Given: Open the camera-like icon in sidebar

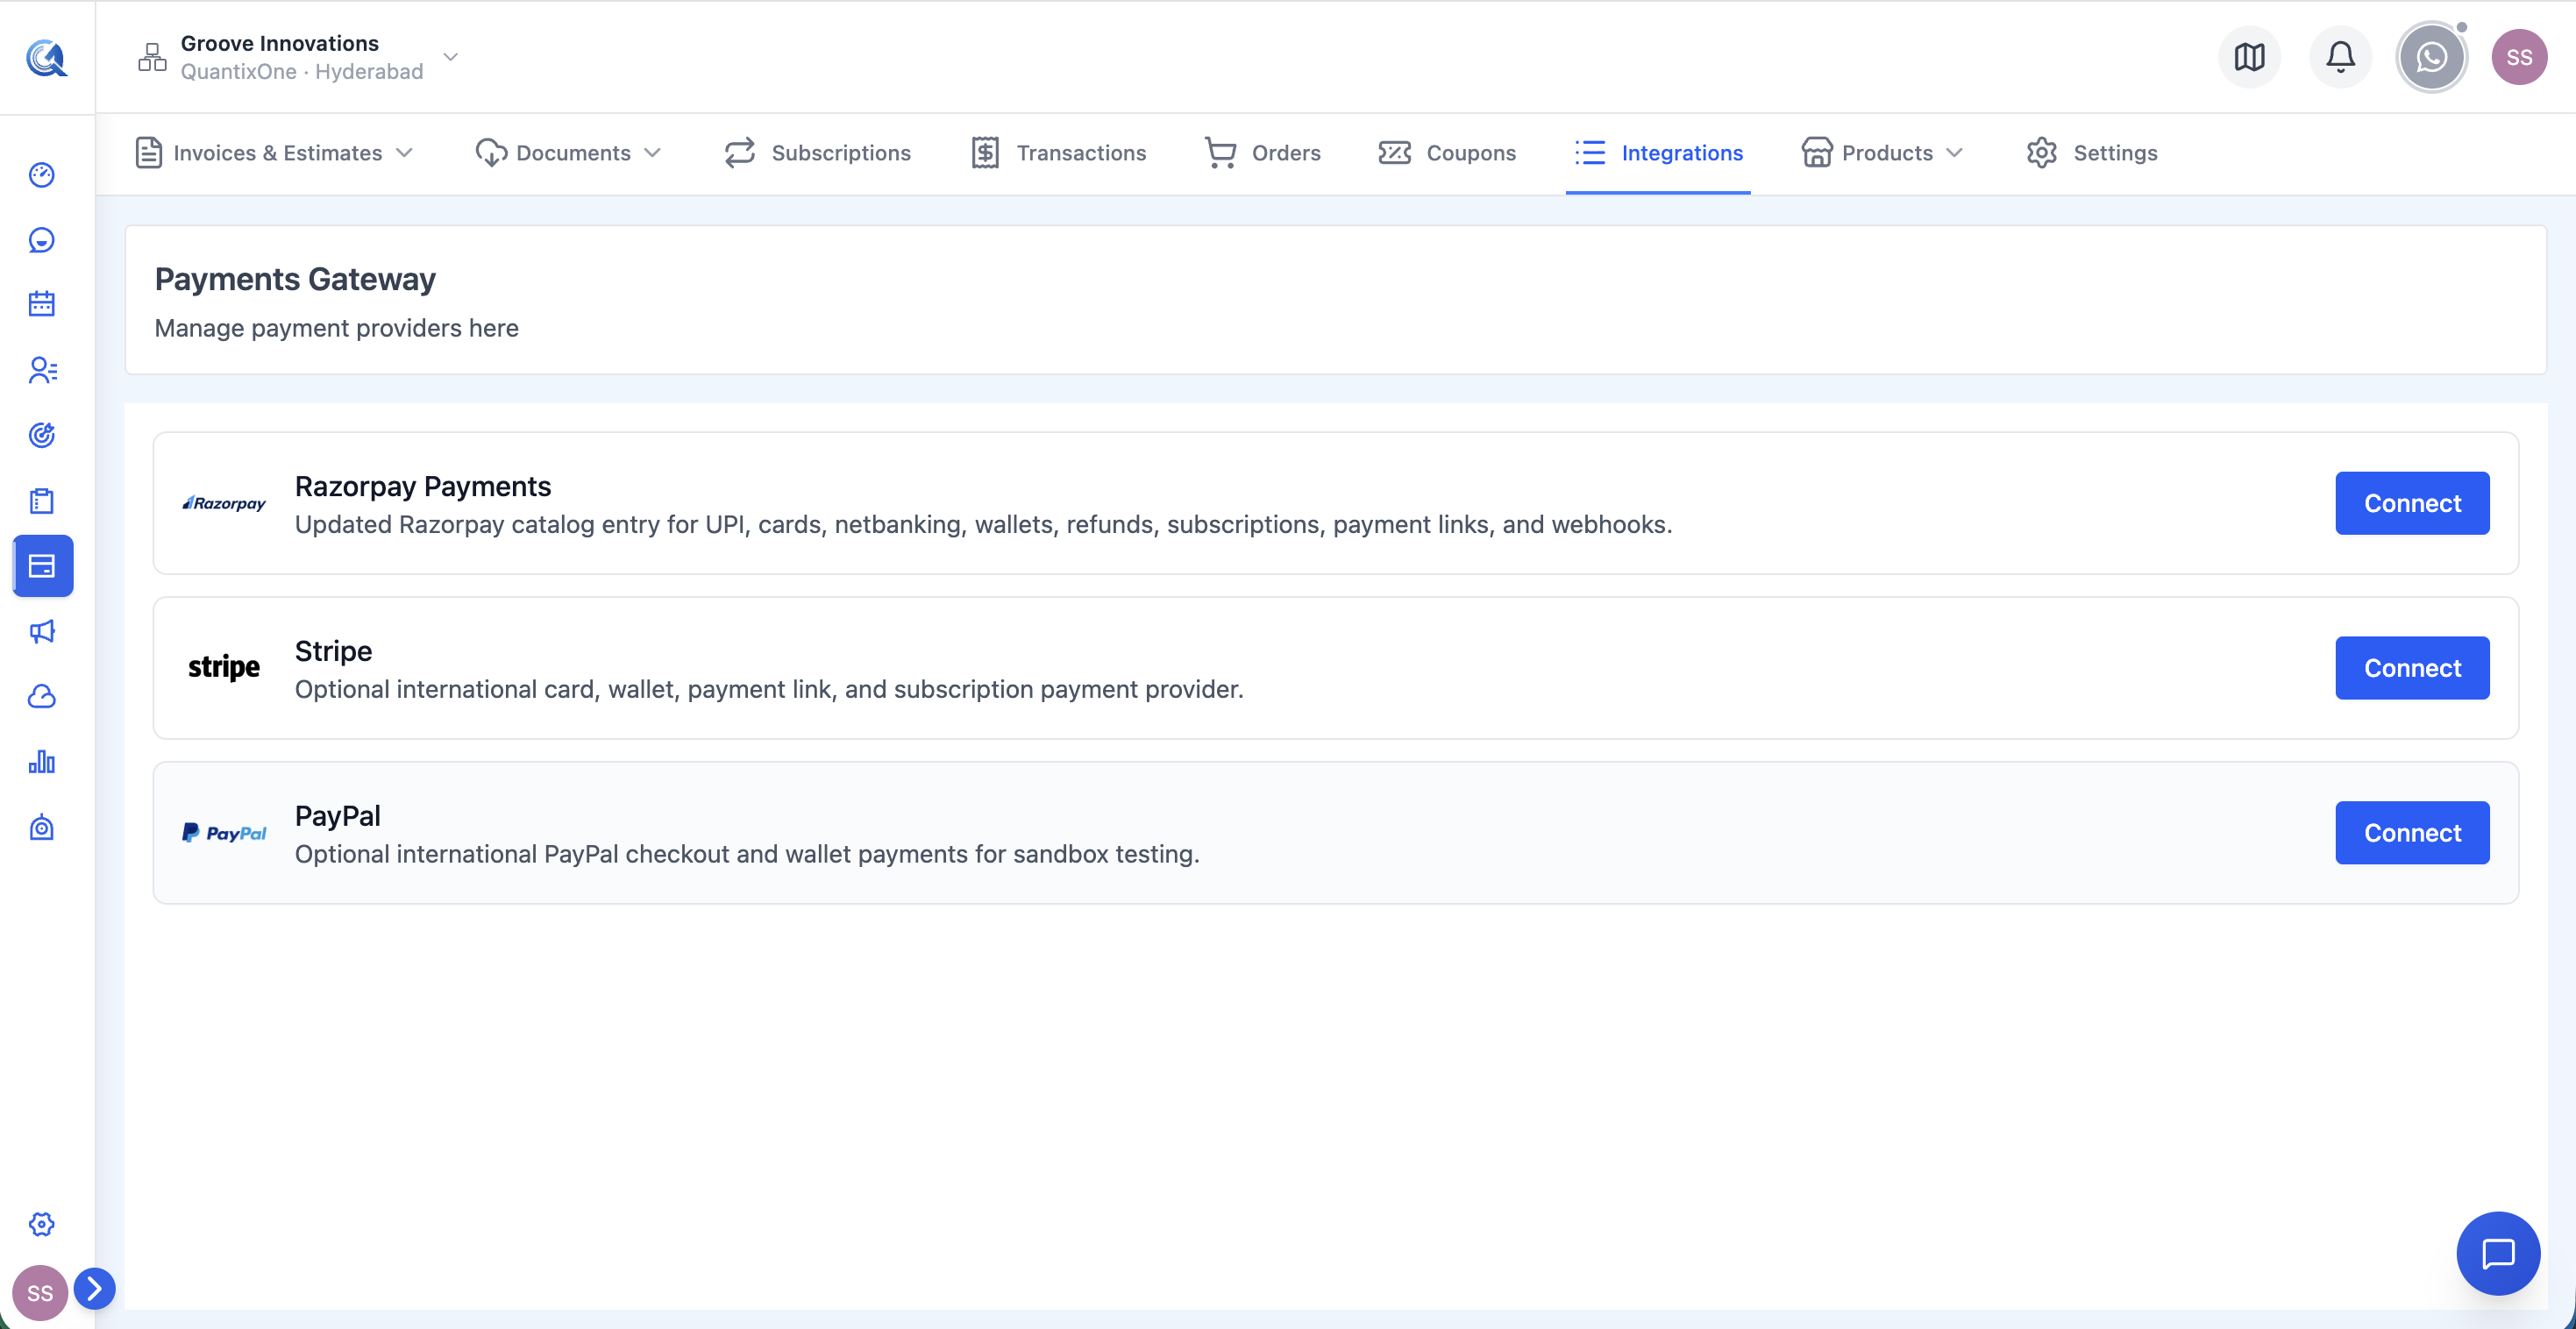Looking at the screenshot, I should [42, 827].
